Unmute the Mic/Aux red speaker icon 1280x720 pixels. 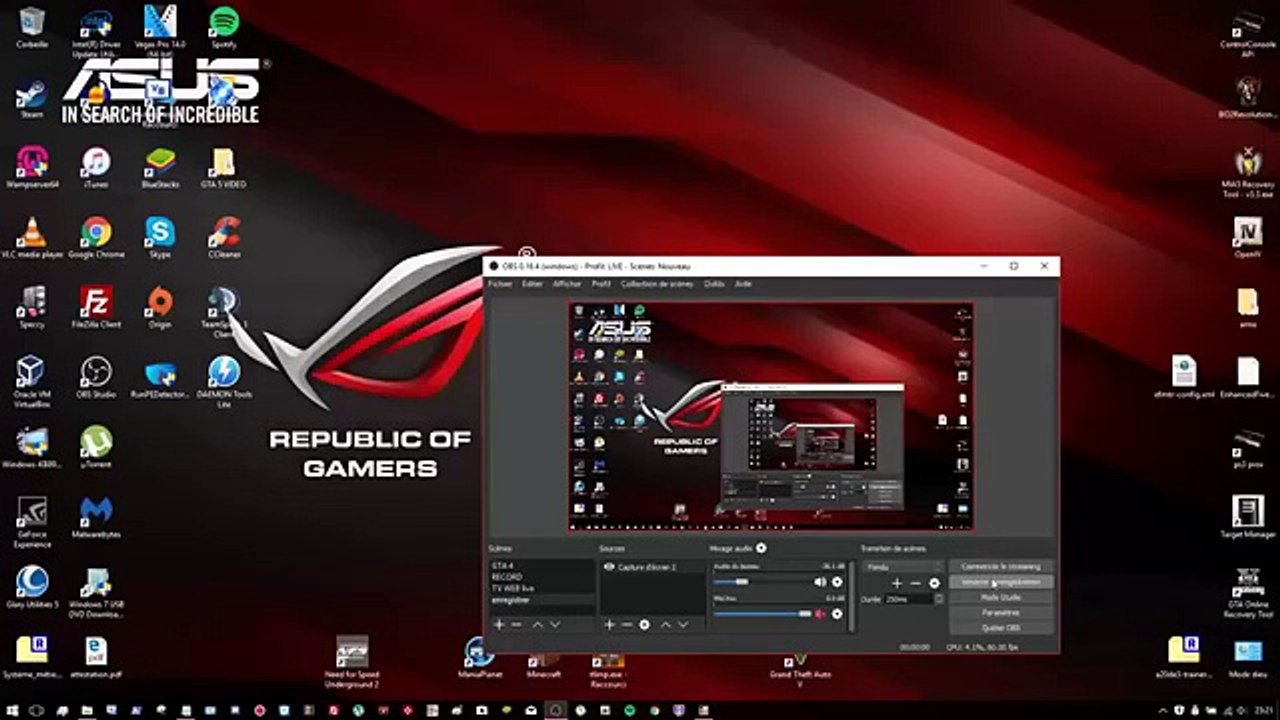[x=821, y=614]
